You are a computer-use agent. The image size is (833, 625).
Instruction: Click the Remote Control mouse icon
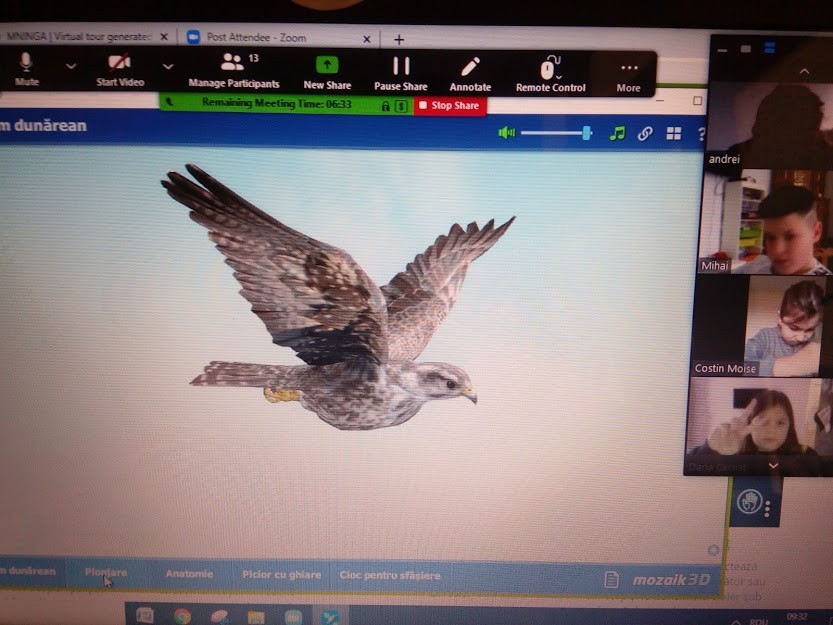point(550,67)
